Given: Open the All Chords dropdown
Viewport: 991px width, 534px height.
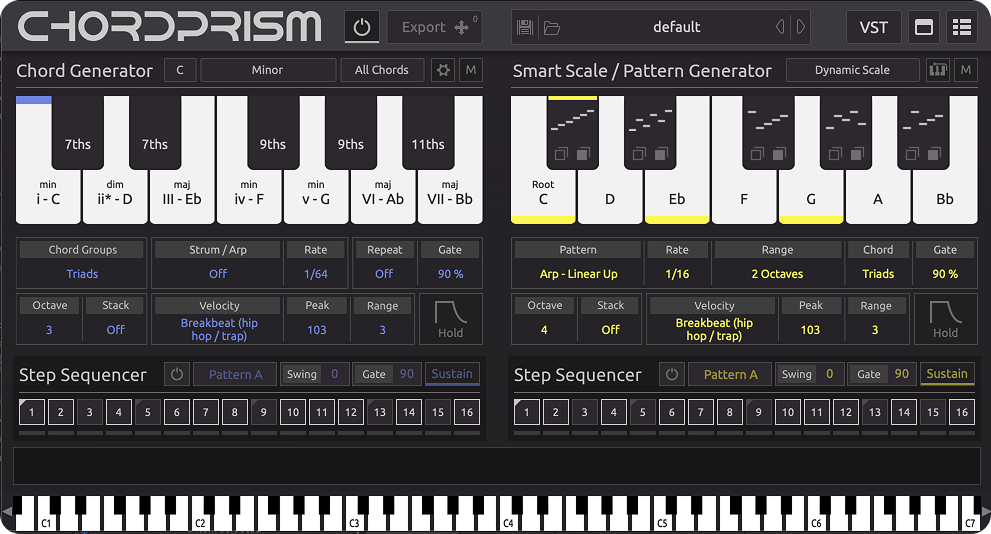Looking at the screenshot, I should pos(382,70).
